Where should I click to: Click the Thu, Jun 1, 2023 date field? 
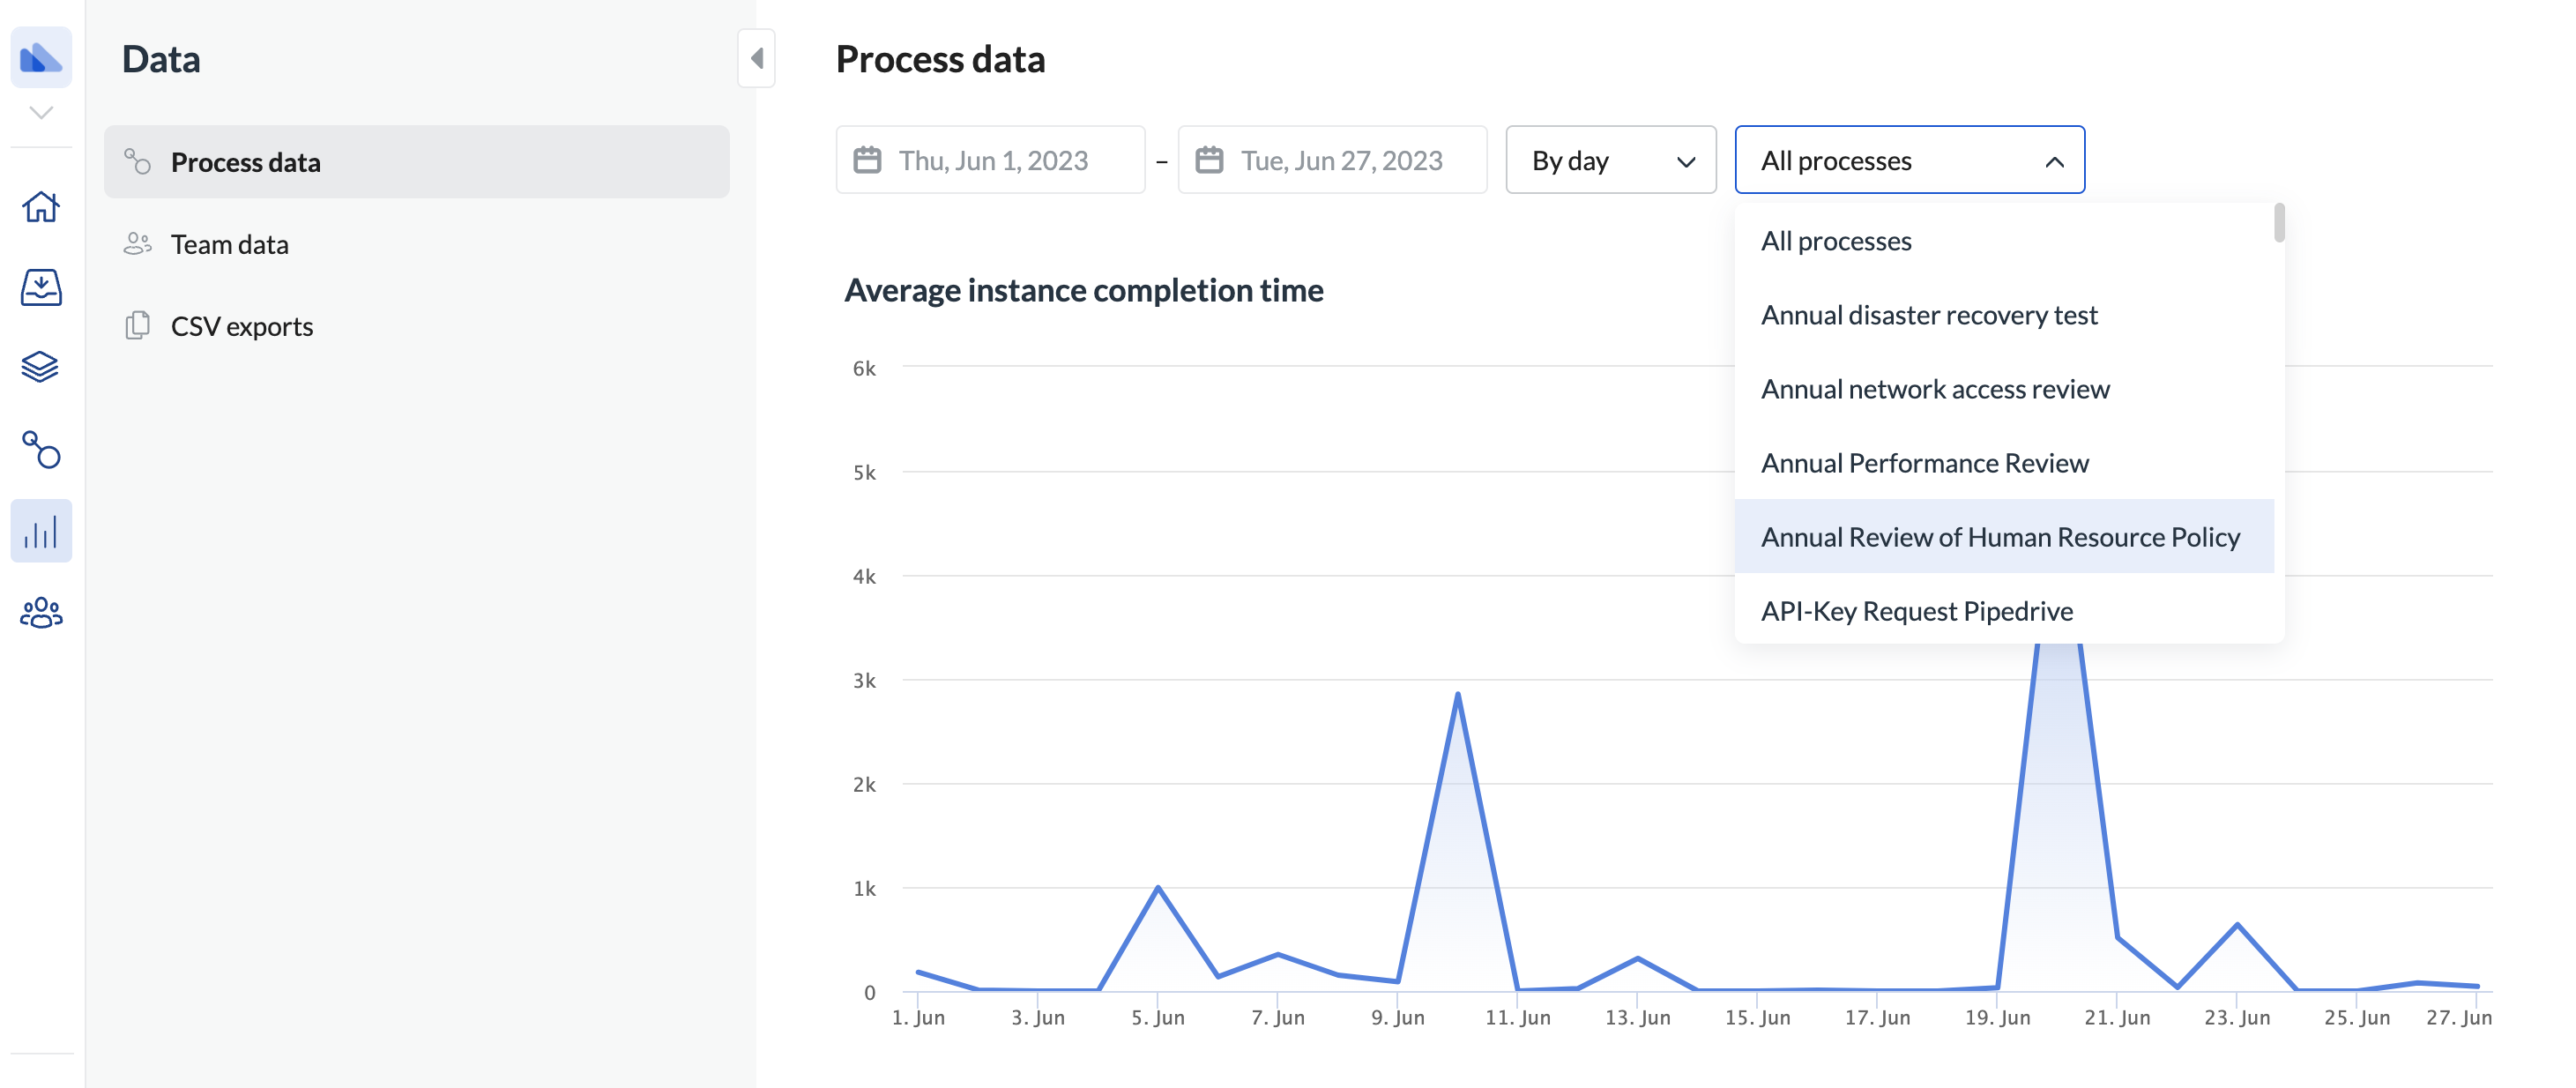(x=992, y=160)
